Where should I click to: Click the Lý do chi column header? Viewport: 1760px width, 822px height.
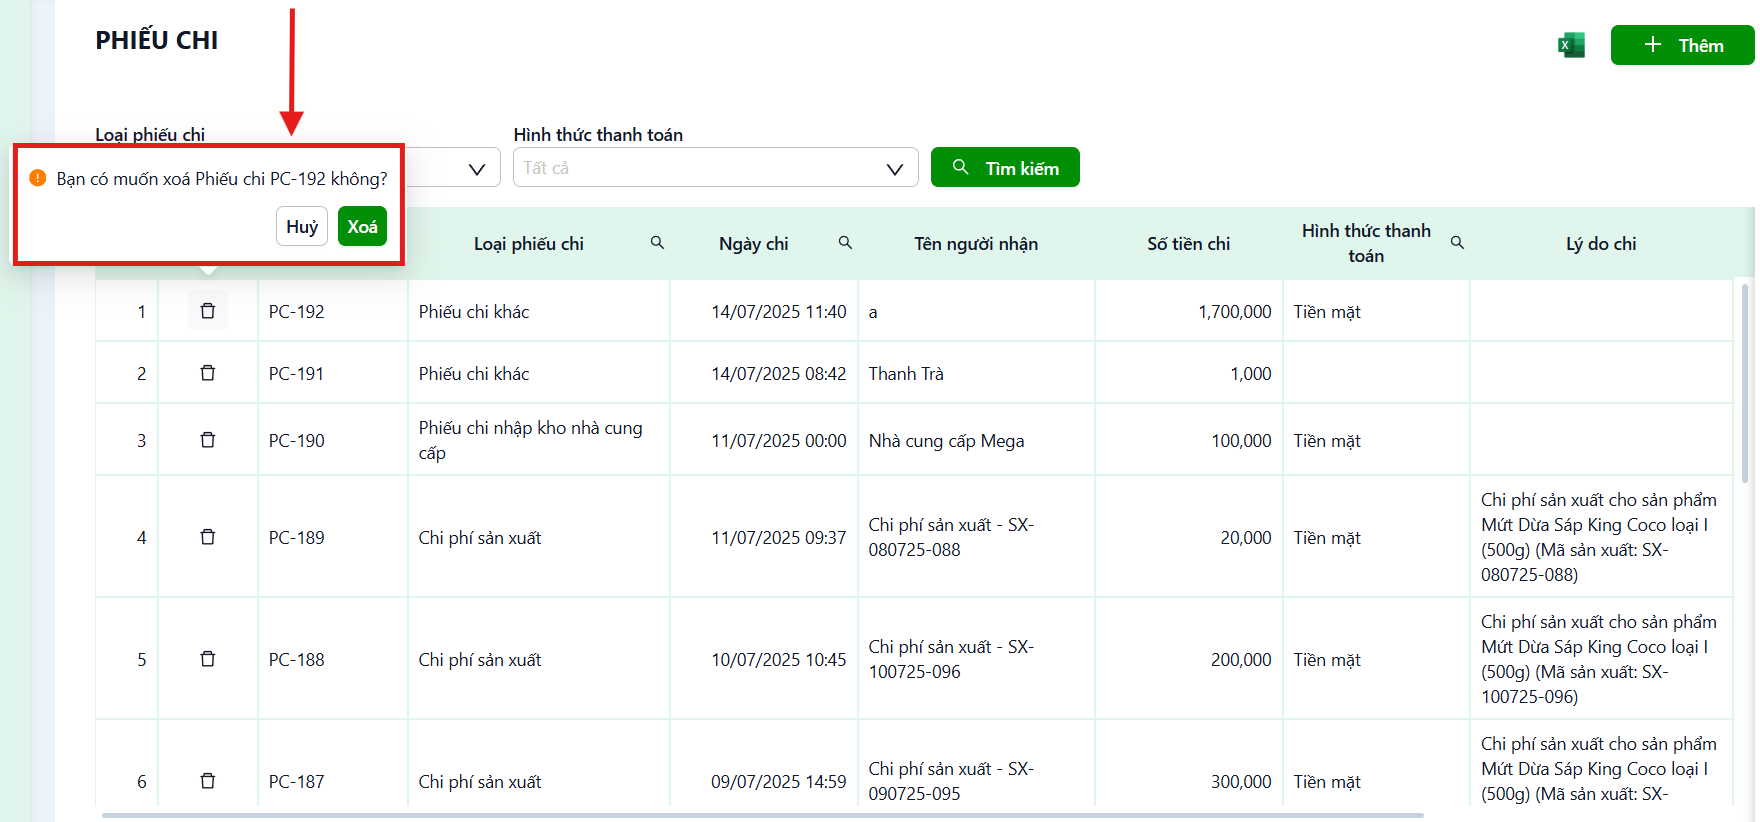tap(1600, 244)
